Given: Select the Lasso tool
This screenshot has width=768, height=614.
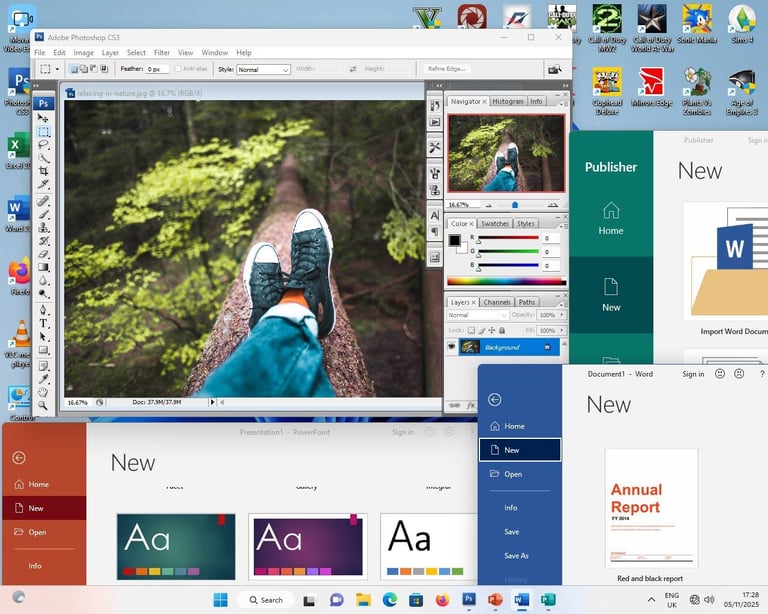Looking at the screenshot, I should click(43, 144).
